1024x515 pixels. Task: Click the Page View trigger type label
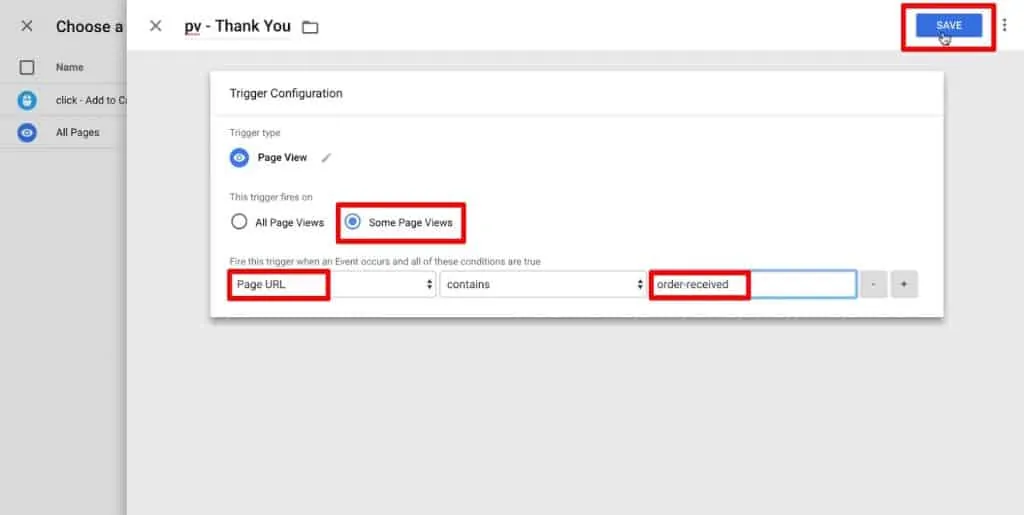[x=282, y=158]
